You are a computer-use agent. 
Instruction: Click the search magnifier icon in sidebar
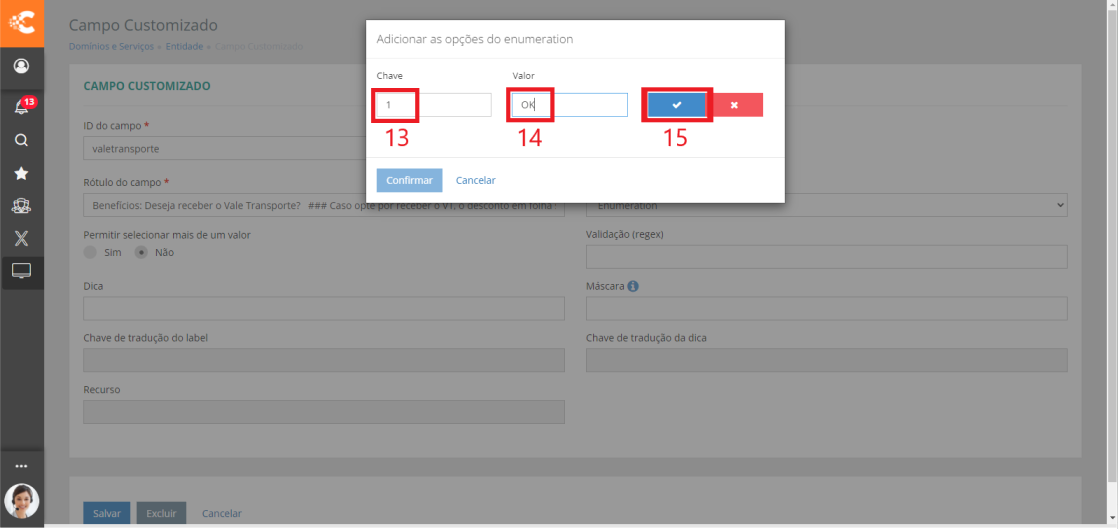coord(21,141)
